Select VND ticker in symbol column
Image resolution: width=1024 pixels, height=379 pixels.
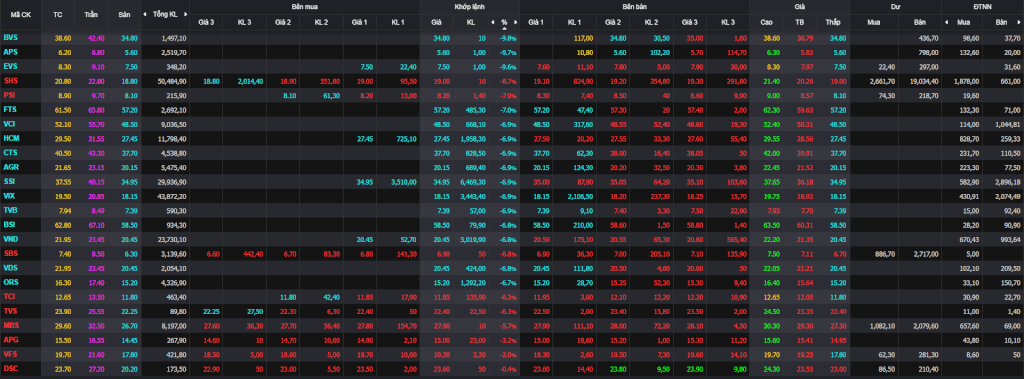point(10,239)
